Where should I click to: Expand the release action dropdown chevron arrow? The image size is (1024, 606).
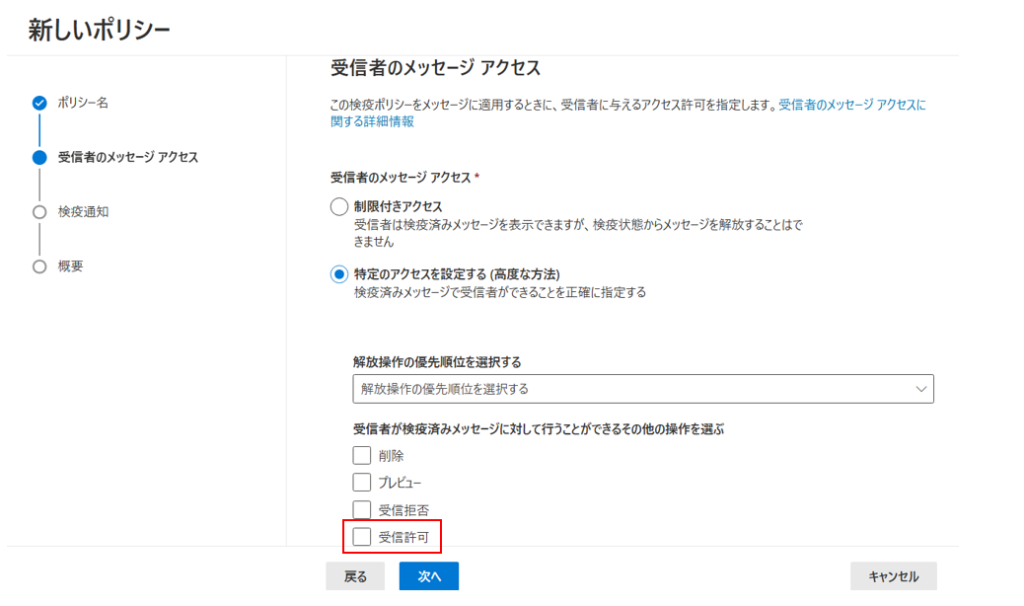click(x=920, y=388)
